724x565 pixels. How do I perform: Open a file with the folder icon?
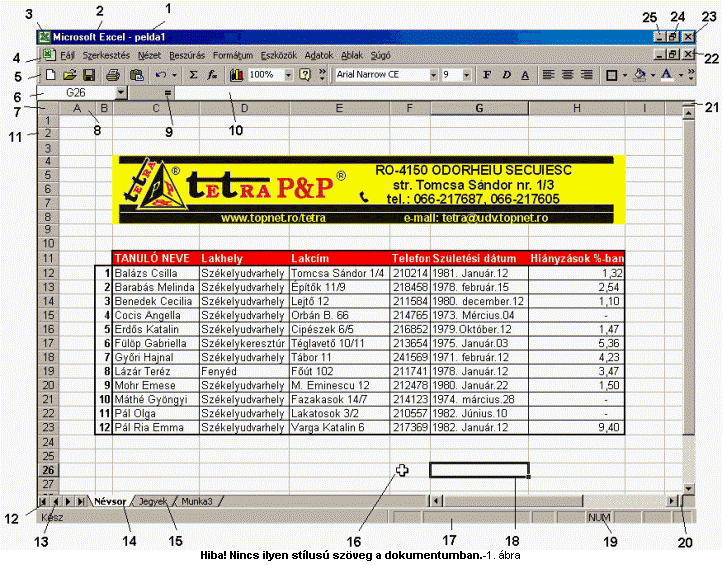tap(70, 75)
